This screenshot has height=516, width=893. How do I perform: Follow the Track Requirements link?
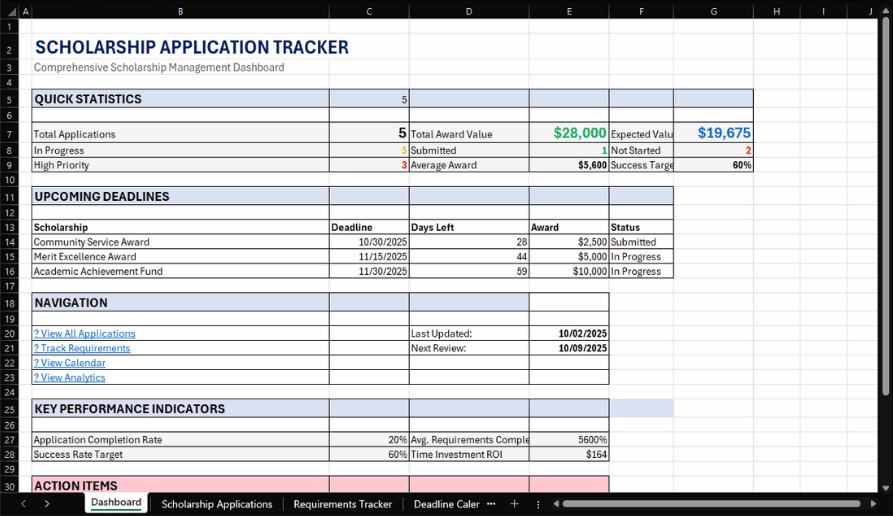point(82,348)
